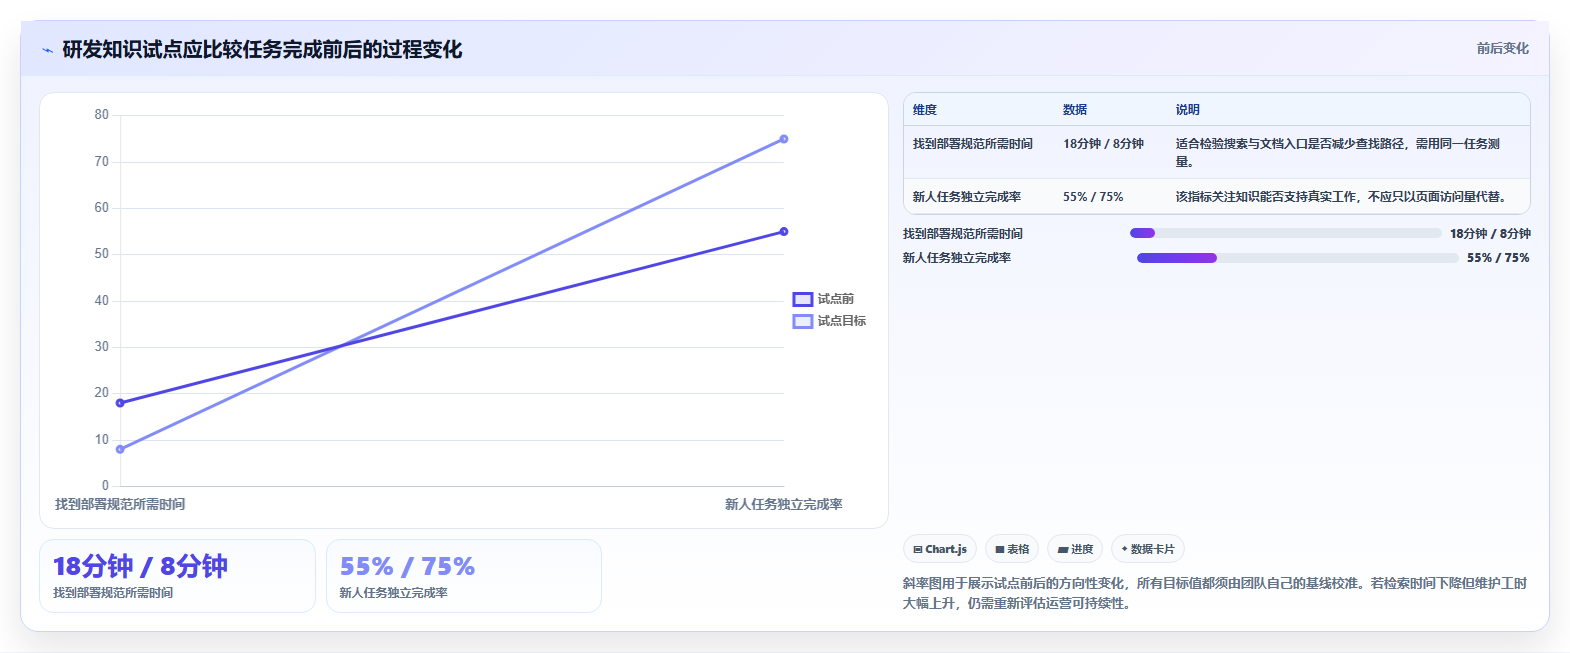Click the 试点前 data point at 18
1570x653 pixels.
coord(120,403)
